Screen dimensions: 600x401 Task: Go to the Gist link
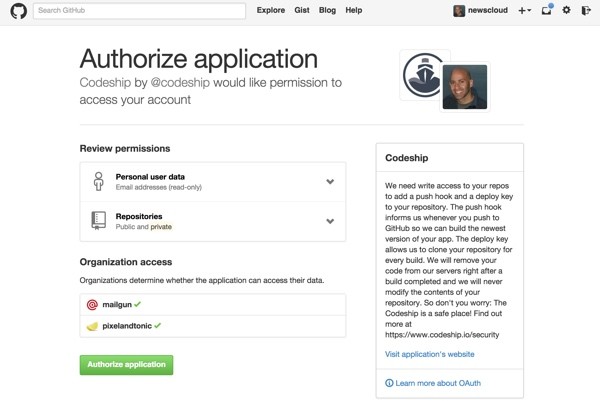[302, 10]
